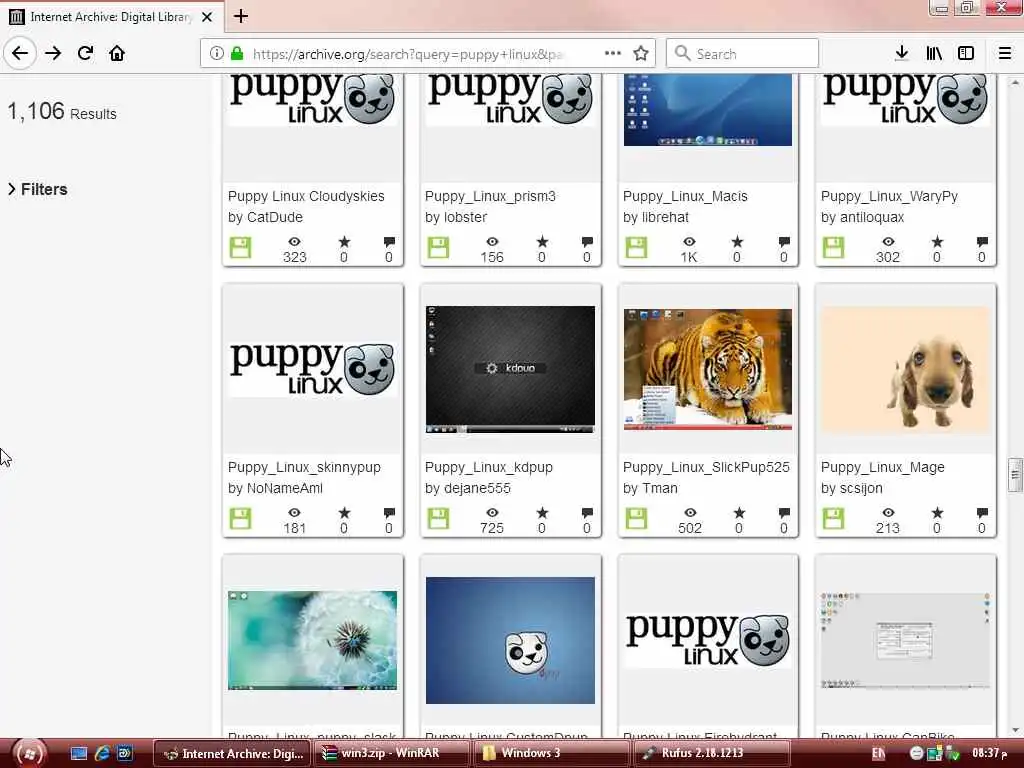Bookmark this page with the star
This screenshot has height=768, width=1024.
pyautogui.click(x=641, y=54)
